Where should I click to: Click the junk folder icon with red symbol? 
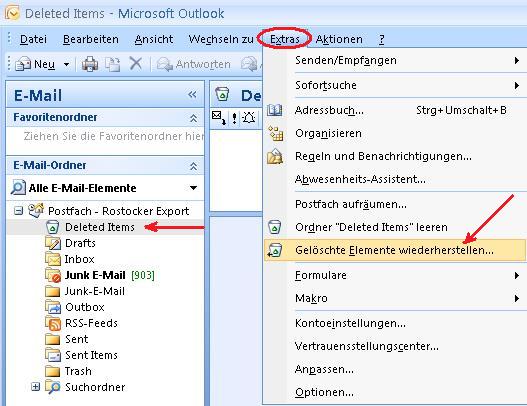[x=53, y=275]
